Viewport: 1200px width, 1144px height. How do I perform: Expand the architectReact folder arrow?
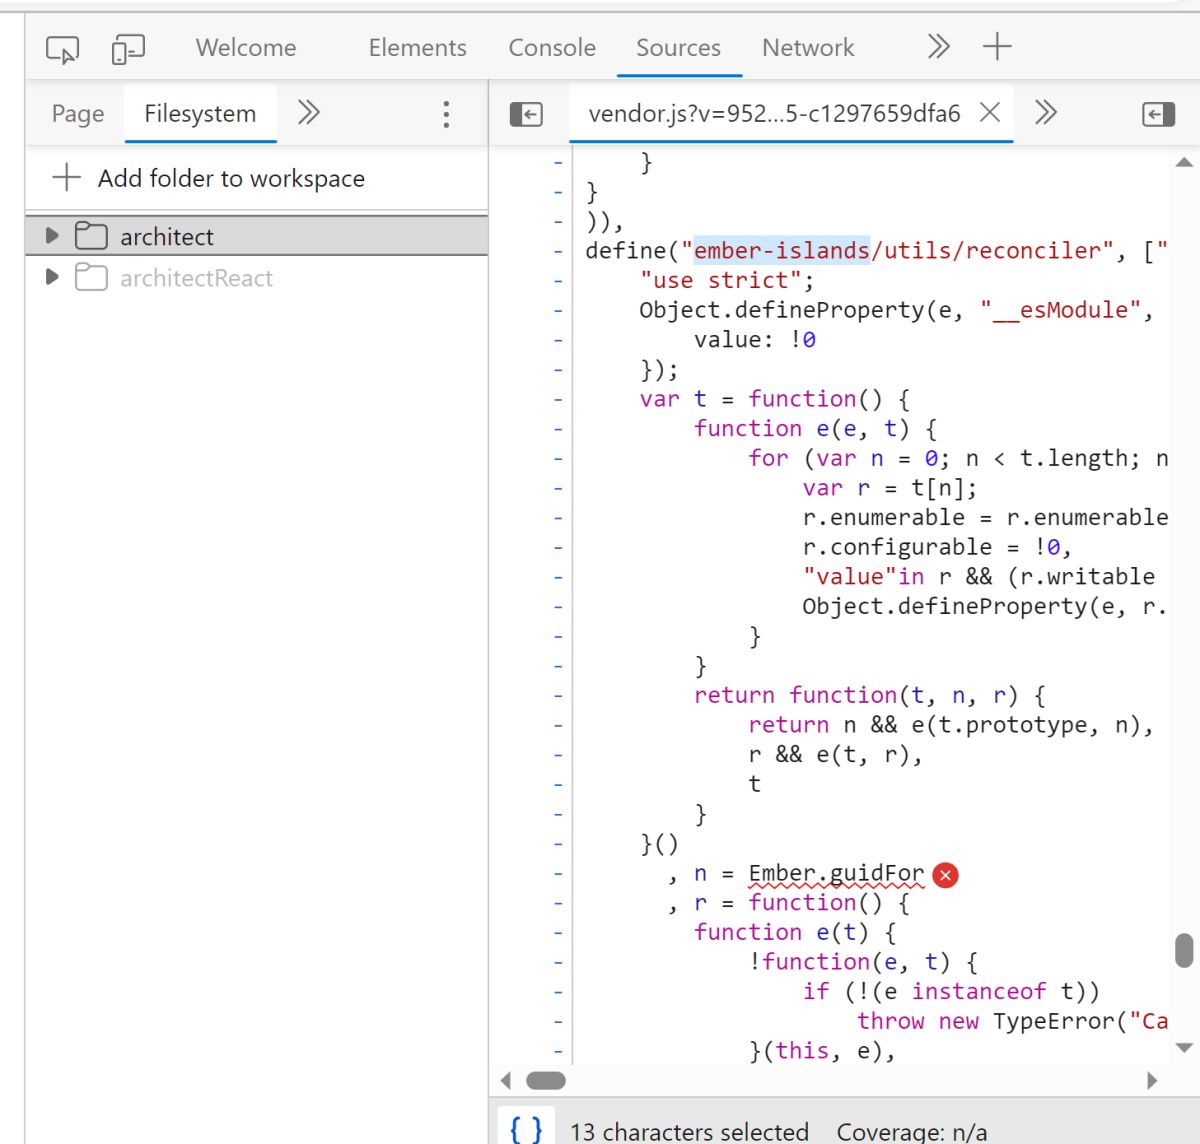(x=52, y=277)
